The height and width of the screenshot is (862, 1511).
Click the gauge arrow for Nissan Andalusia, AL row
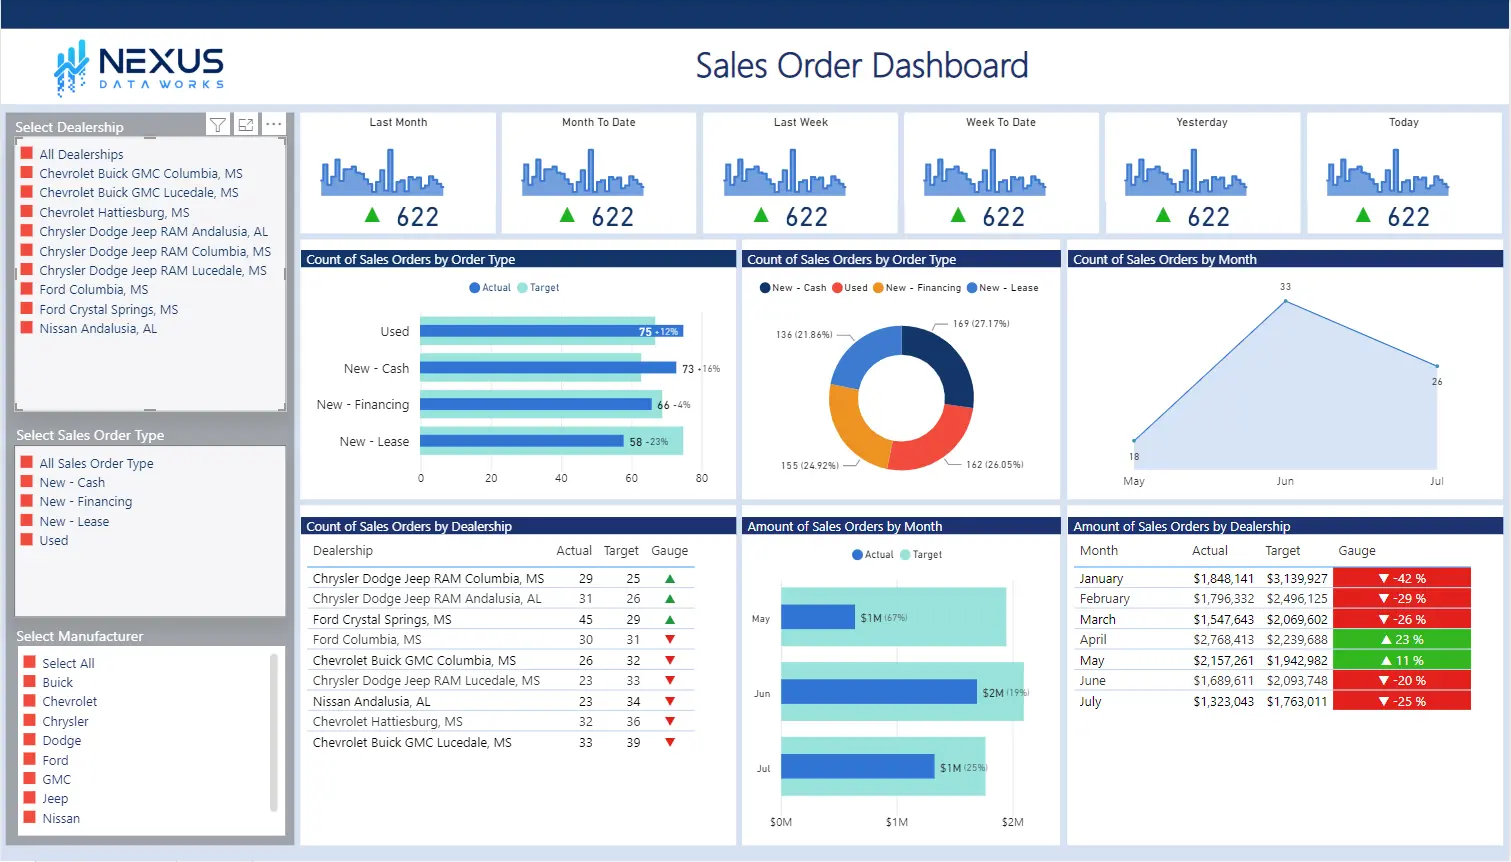click(x=670, y=702)
